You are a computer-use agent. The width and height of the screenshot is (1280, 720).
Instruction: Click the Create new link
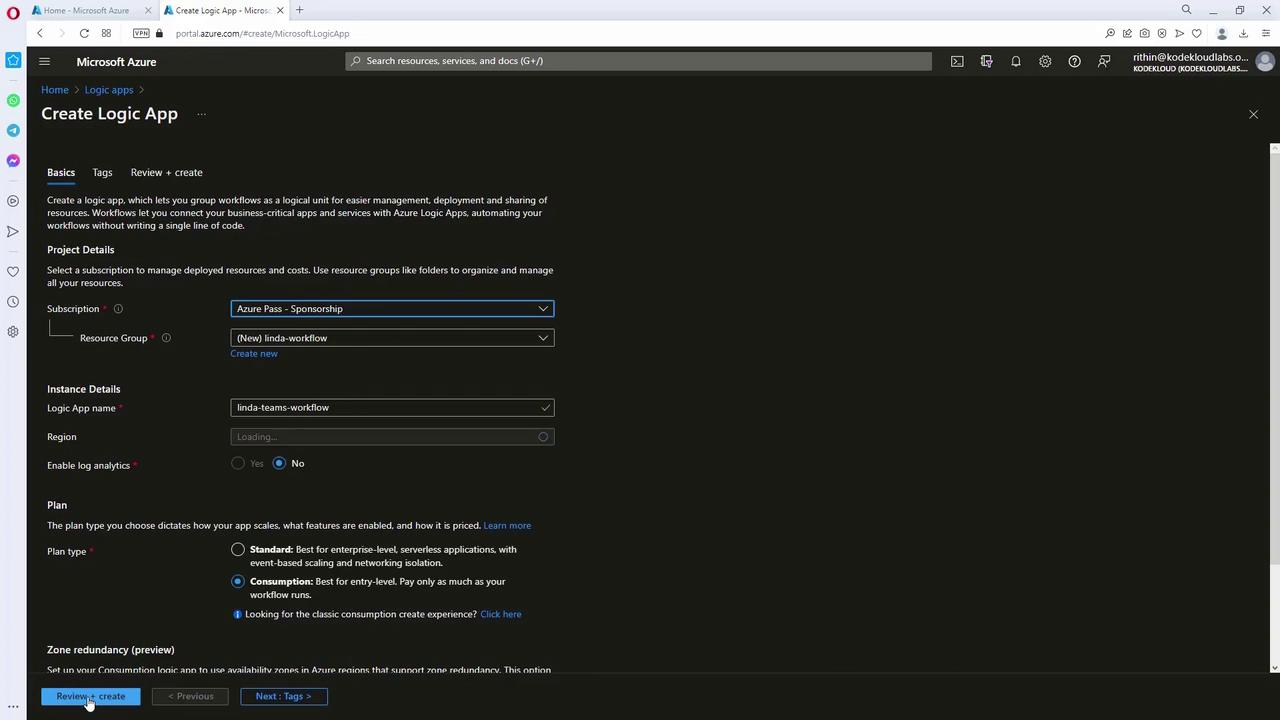pos(254,354)
